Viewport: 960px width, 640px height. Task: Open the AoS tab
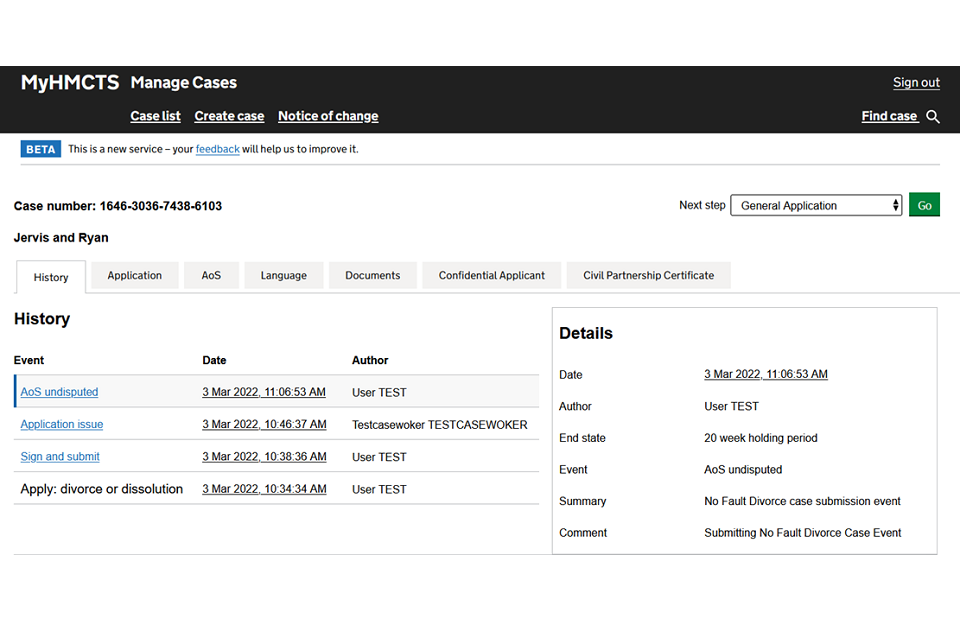[x=211, y=276]
